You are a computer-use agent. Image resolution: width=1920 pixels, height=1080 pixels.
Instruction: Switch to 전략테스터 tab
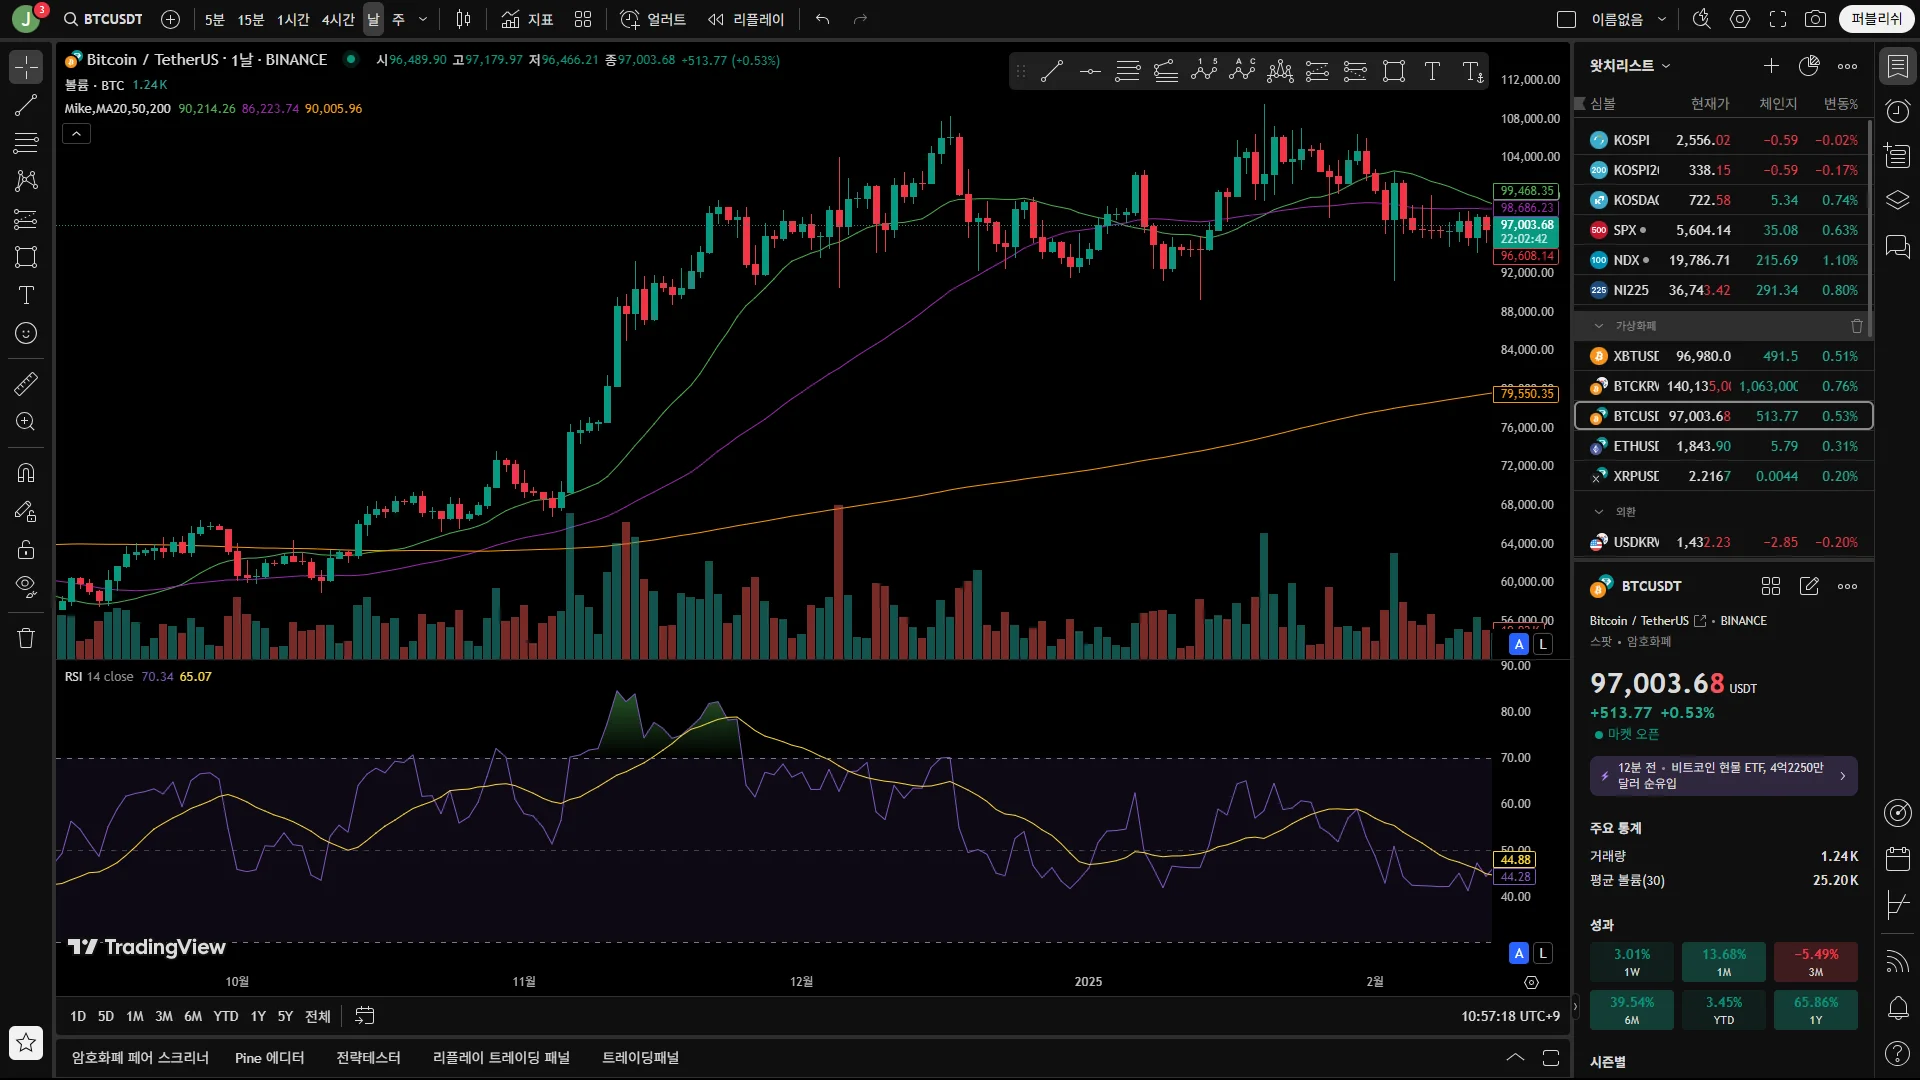[368, 1058]
